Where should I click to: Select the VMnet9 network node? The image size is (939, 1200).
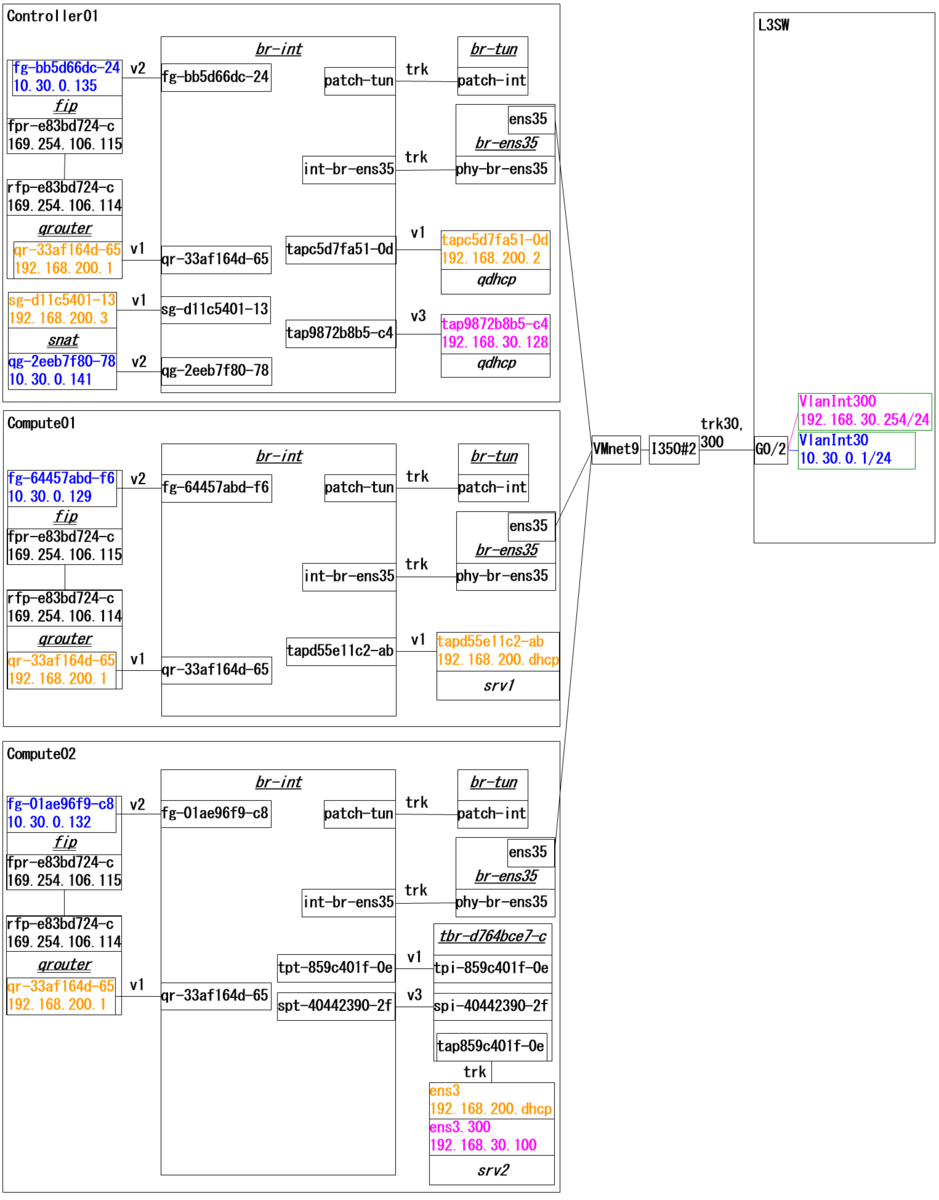tap(614, 450)
